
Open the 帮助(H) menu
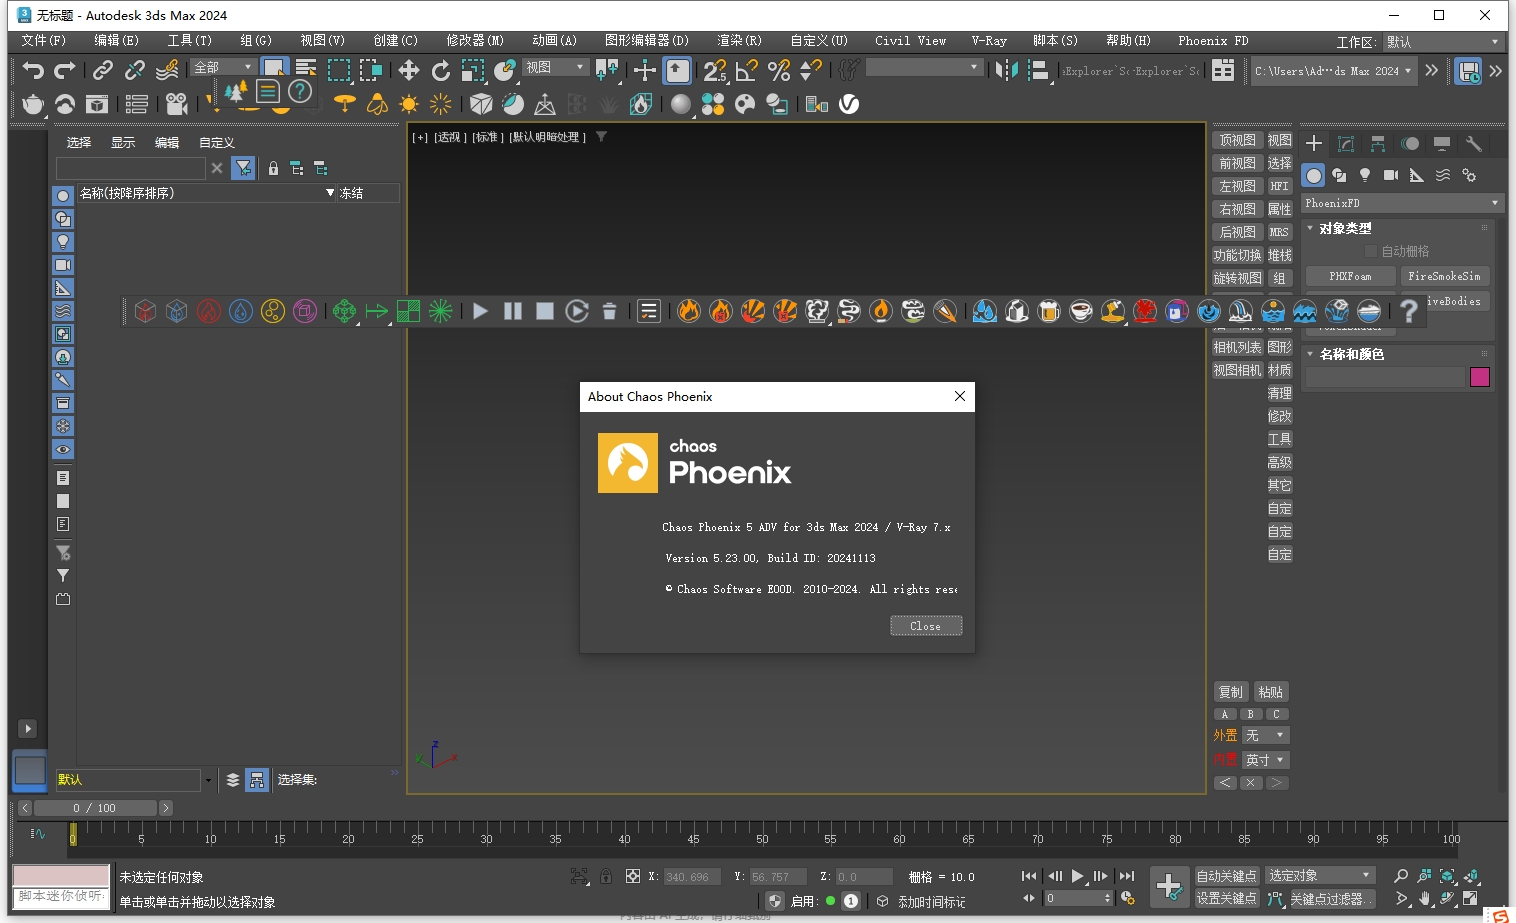[x=1128, y=41]
